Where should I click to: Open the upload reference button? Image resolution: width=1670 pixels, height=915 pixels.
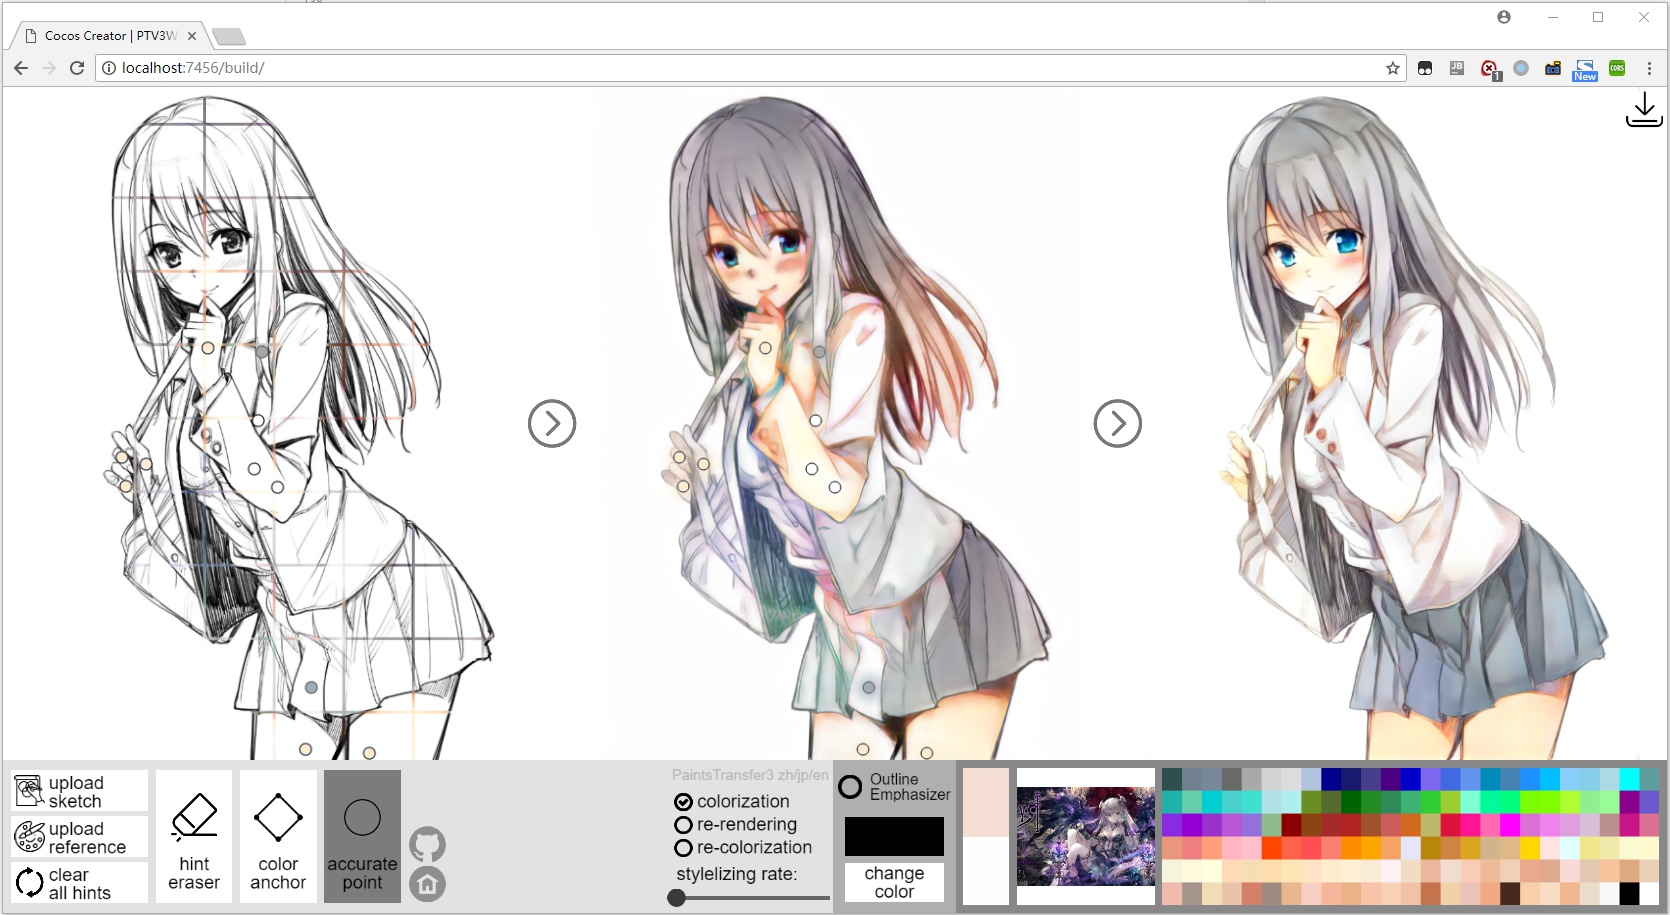click(x=79, y=837)
